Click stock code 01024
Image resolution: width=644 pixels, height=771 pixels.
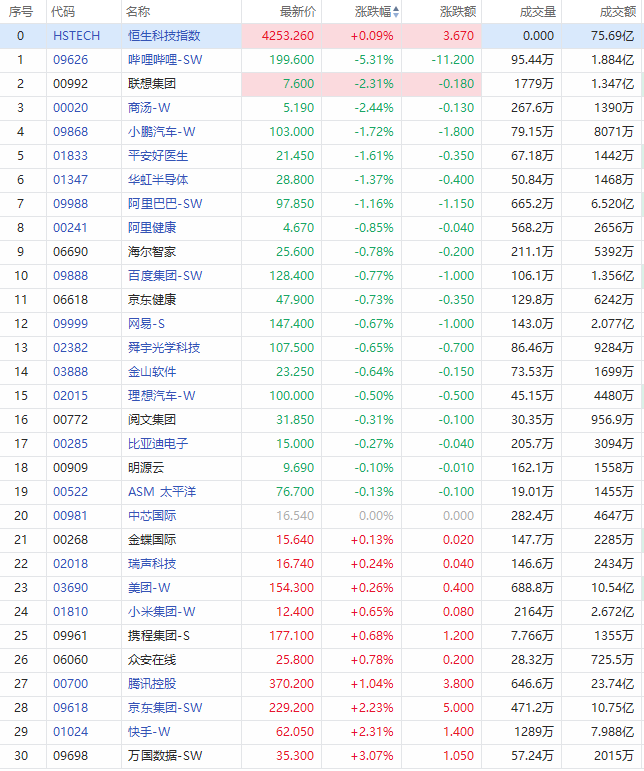(71, 732)
